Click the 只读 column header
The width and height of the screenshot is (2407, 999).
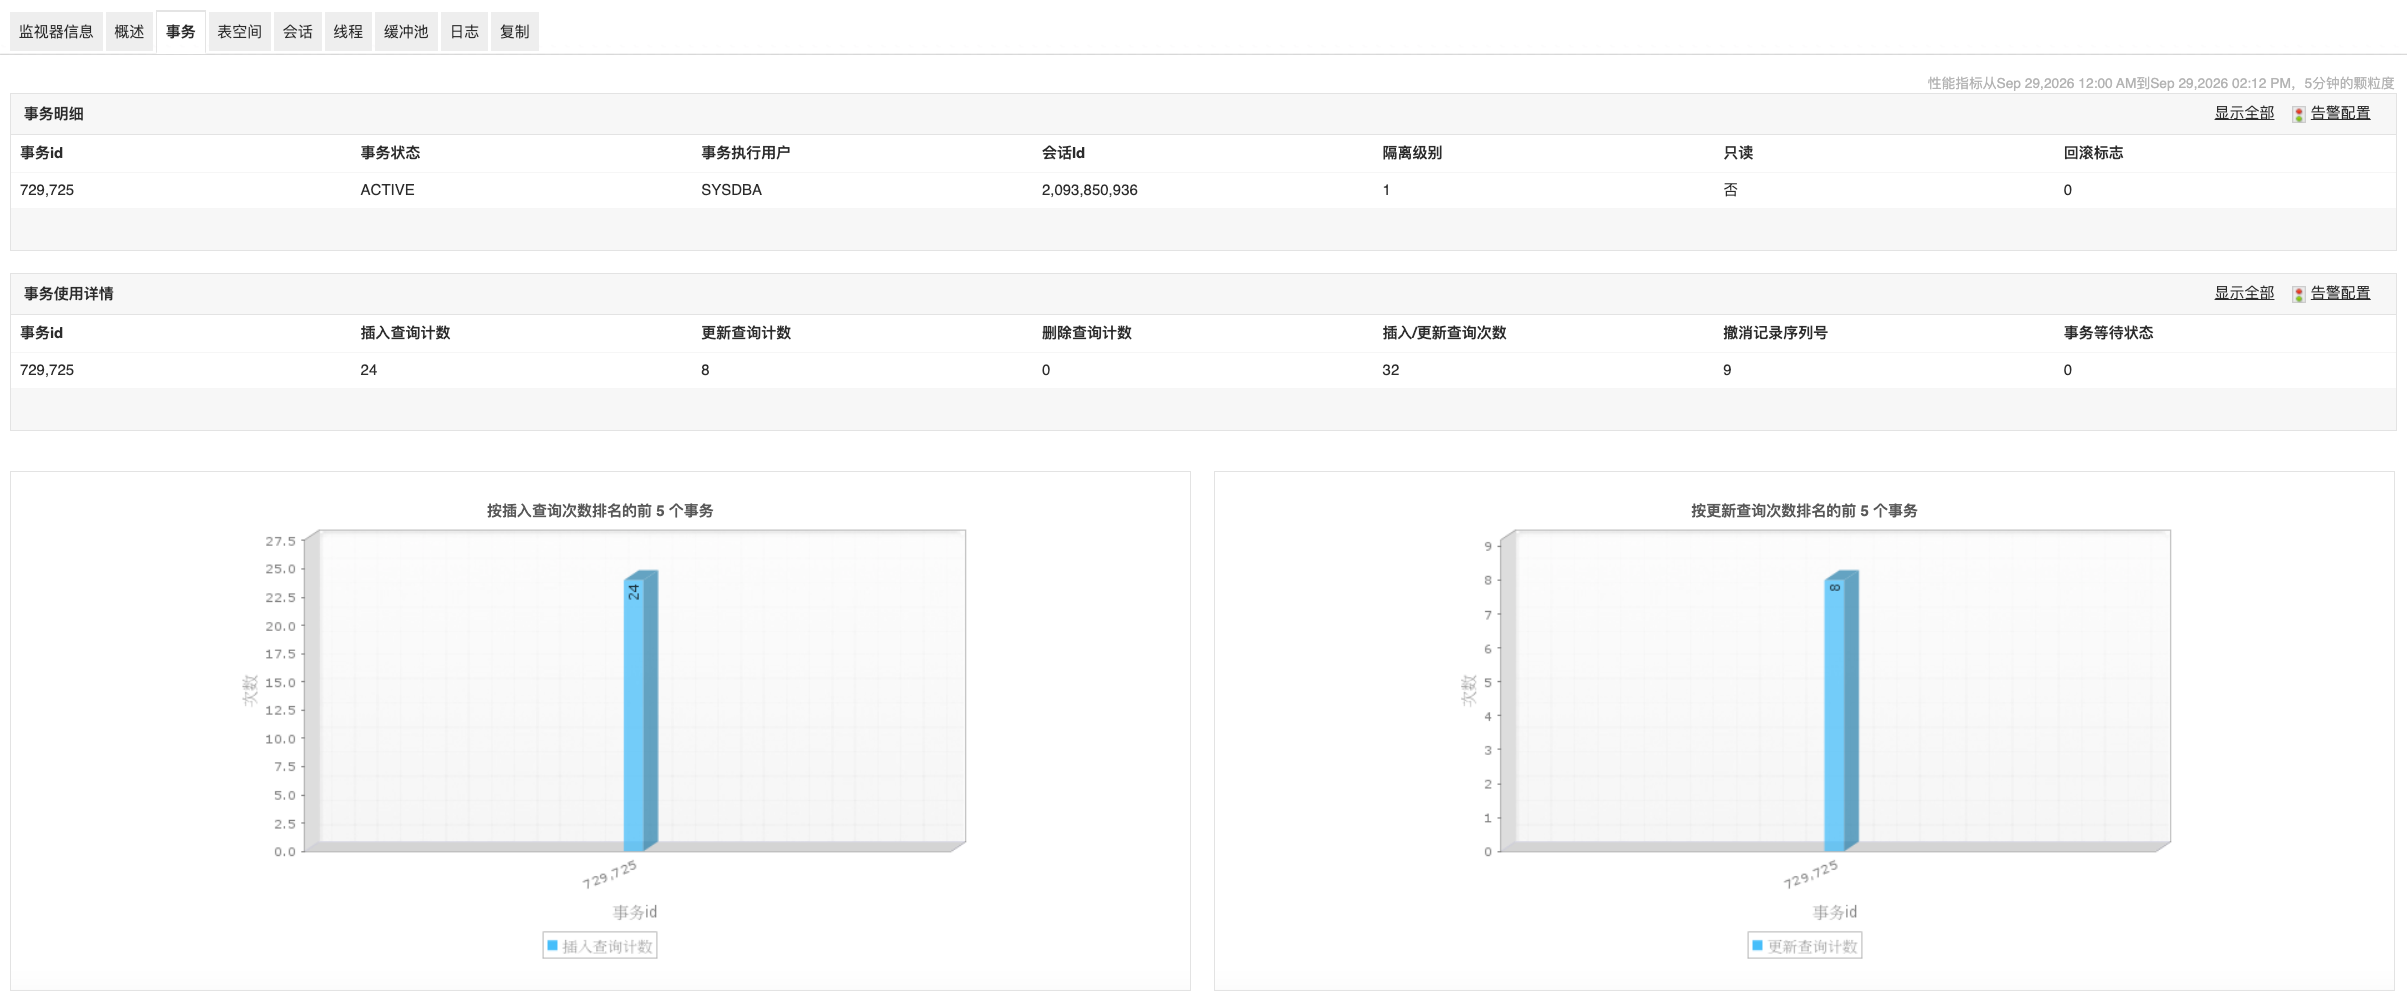coord(1738,153)
